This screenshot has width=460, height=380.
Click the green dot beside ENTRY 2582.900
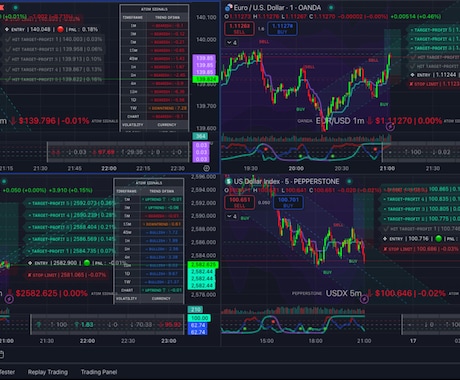click(87, 263)
